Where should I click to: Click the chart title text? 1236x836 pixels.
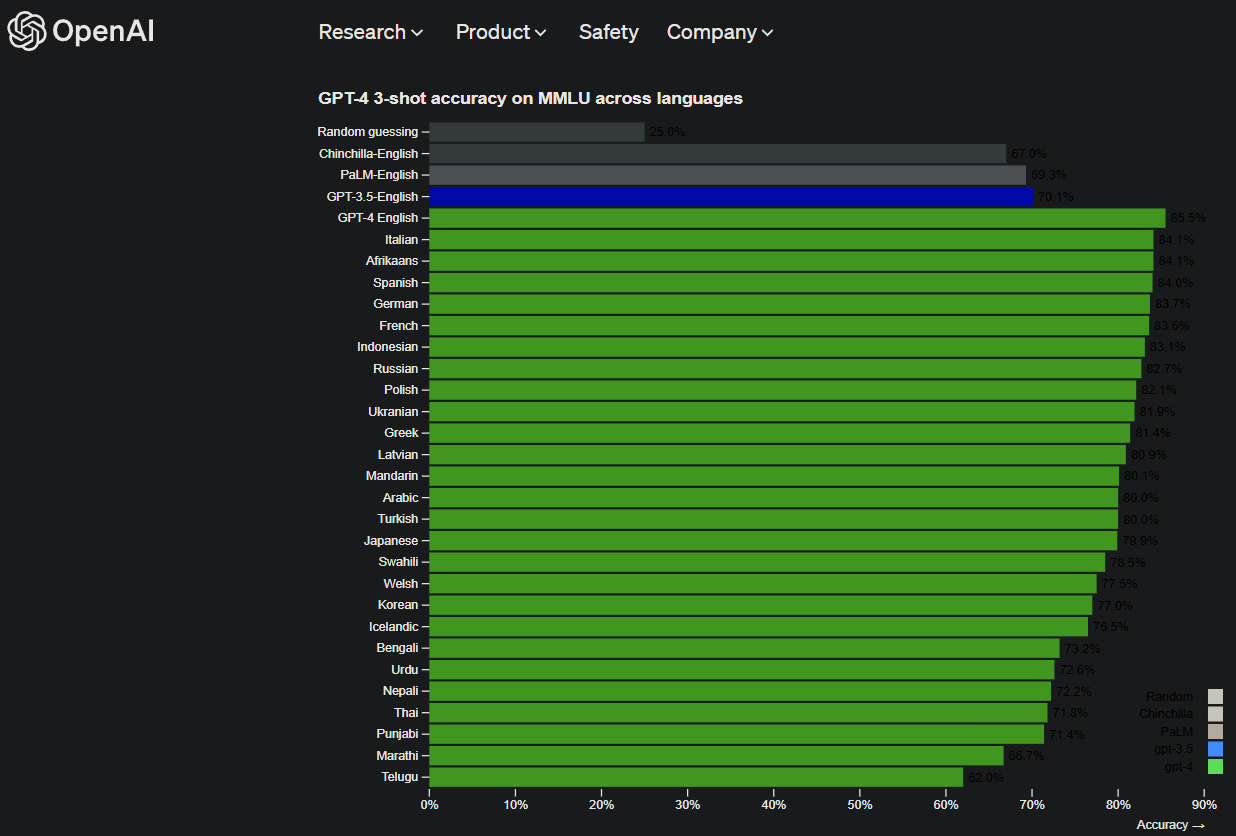[531, 98]
